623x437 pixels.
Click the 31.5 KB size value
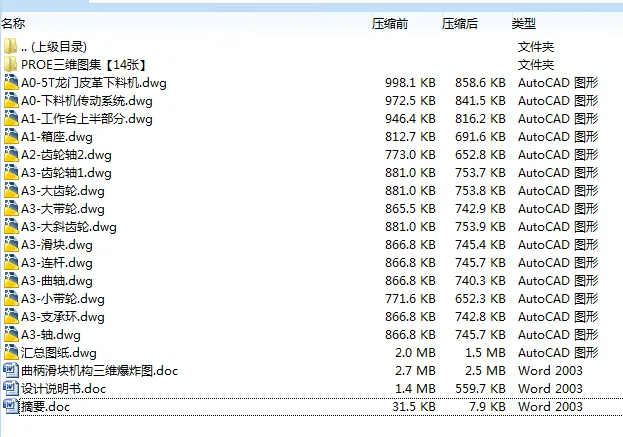[414, 406]
